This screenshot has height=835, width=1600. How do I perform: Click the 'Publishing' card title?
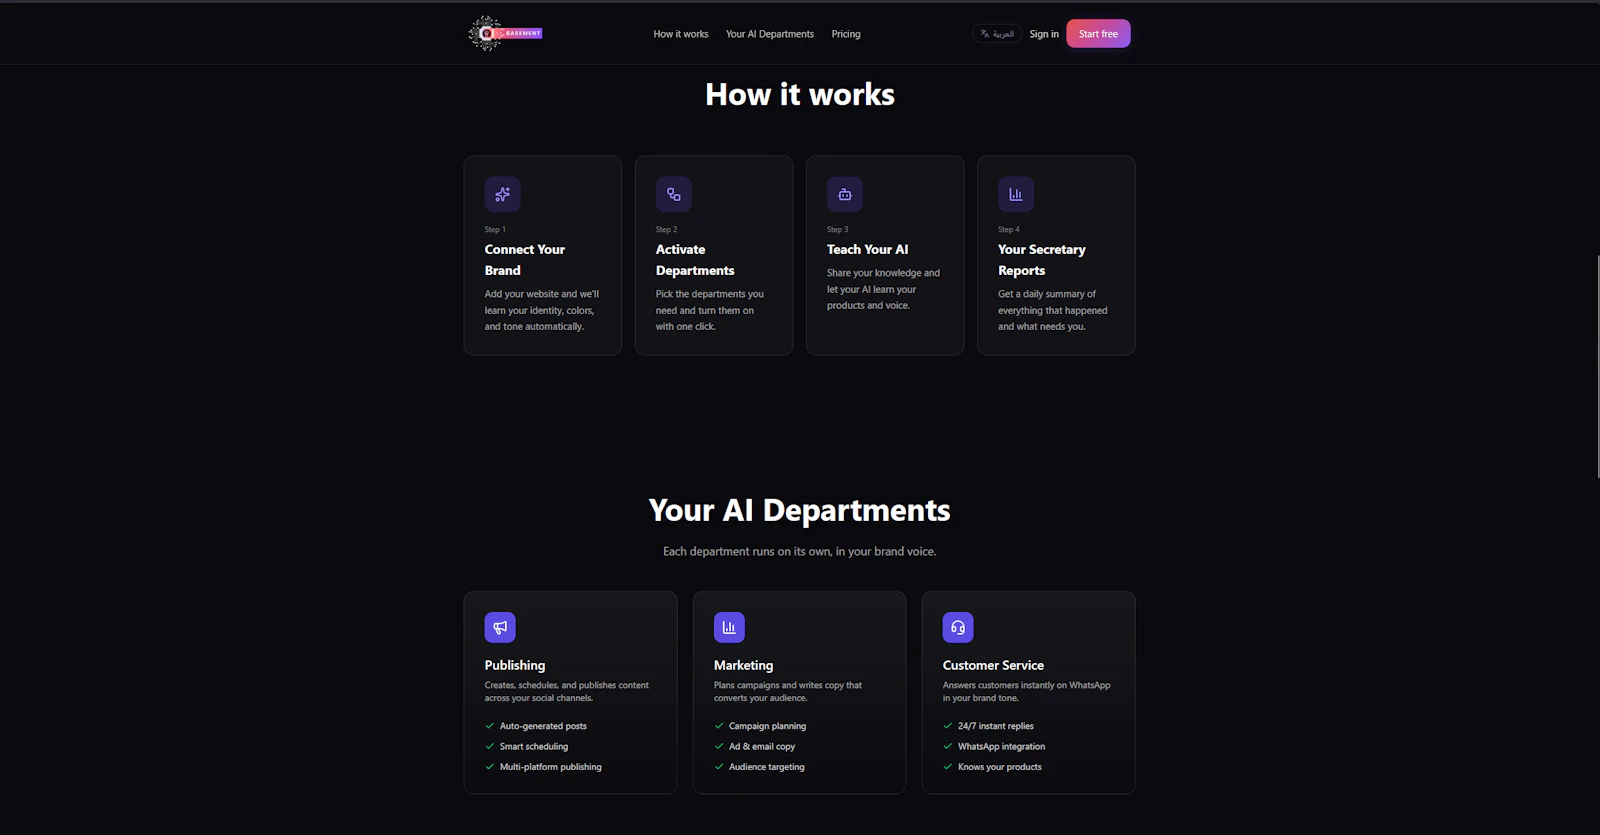[515, 665]
